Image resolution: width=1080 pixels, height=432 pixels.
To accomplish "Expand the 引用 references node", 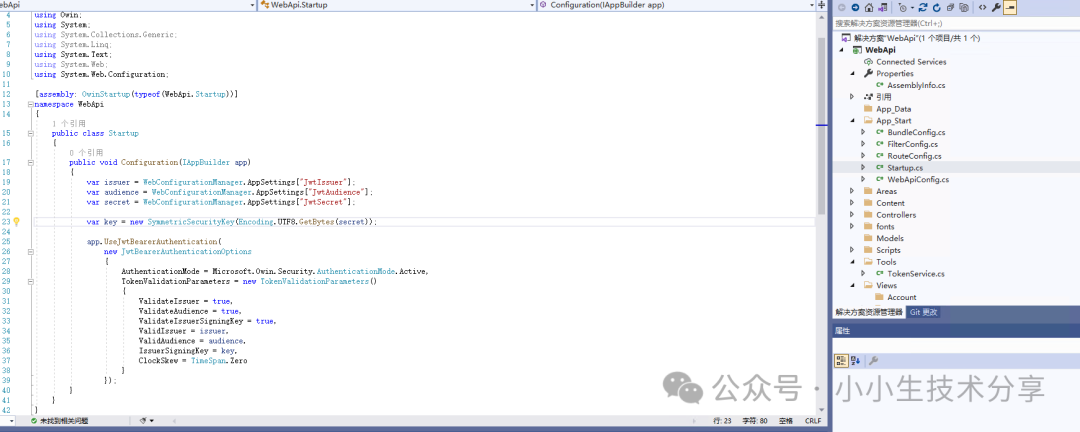I will pos(852,97).
